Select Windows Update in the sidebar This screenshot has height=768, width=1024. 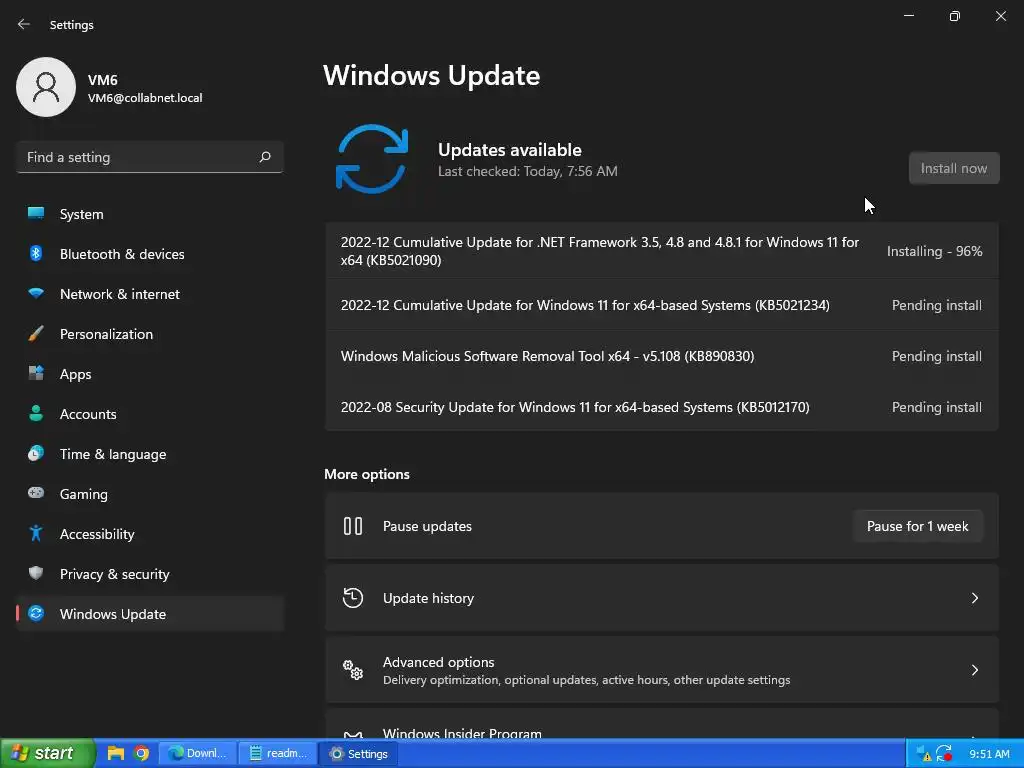150,614
